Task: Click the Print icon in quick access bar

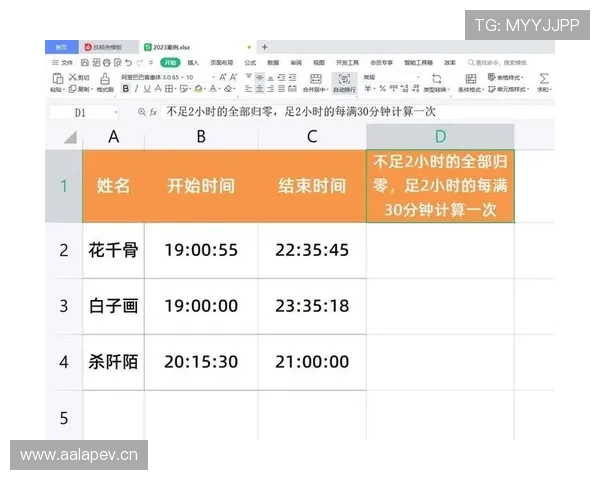Action: (107, 63)
